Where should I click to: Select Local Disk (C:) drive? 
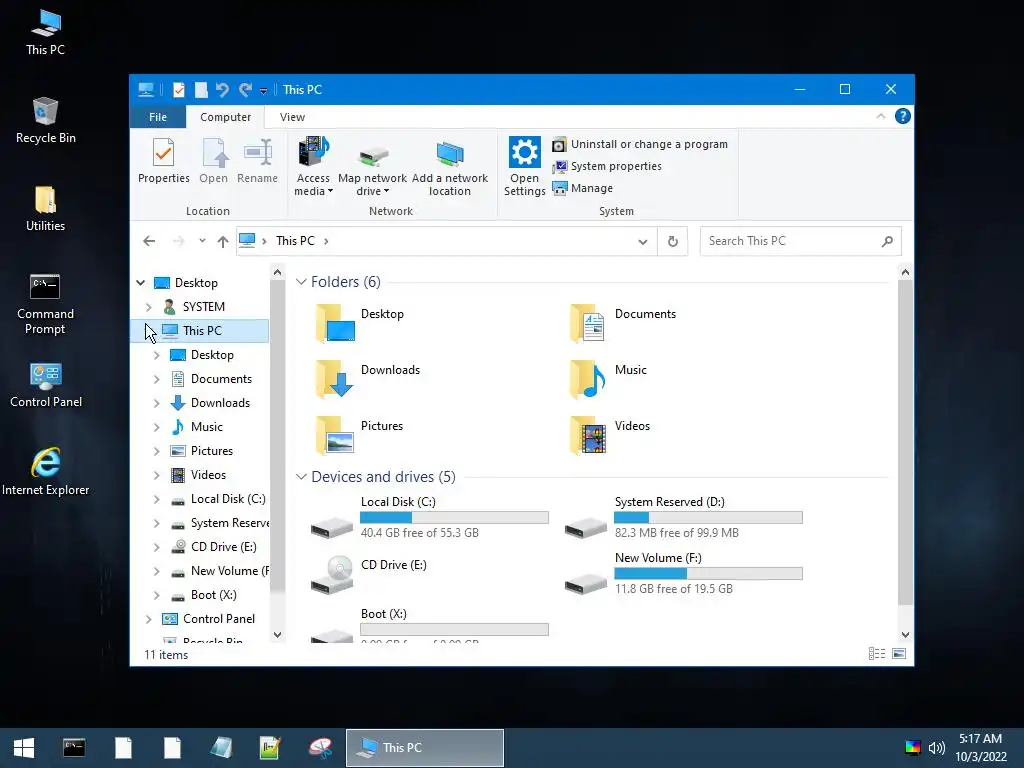[x=430, y=517]
